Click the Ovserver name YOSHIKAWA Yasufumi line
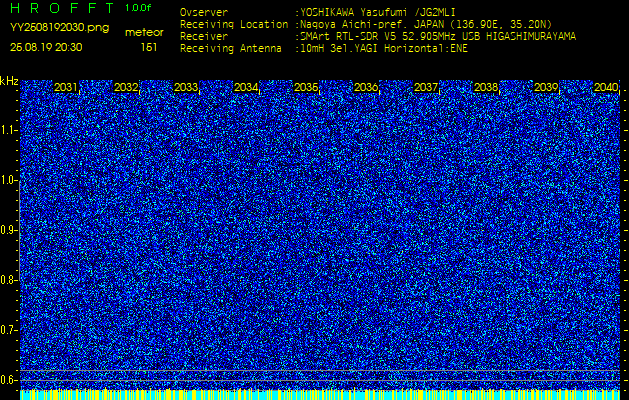The height and width of the screenshot is (400, 629). coord(318,12)
